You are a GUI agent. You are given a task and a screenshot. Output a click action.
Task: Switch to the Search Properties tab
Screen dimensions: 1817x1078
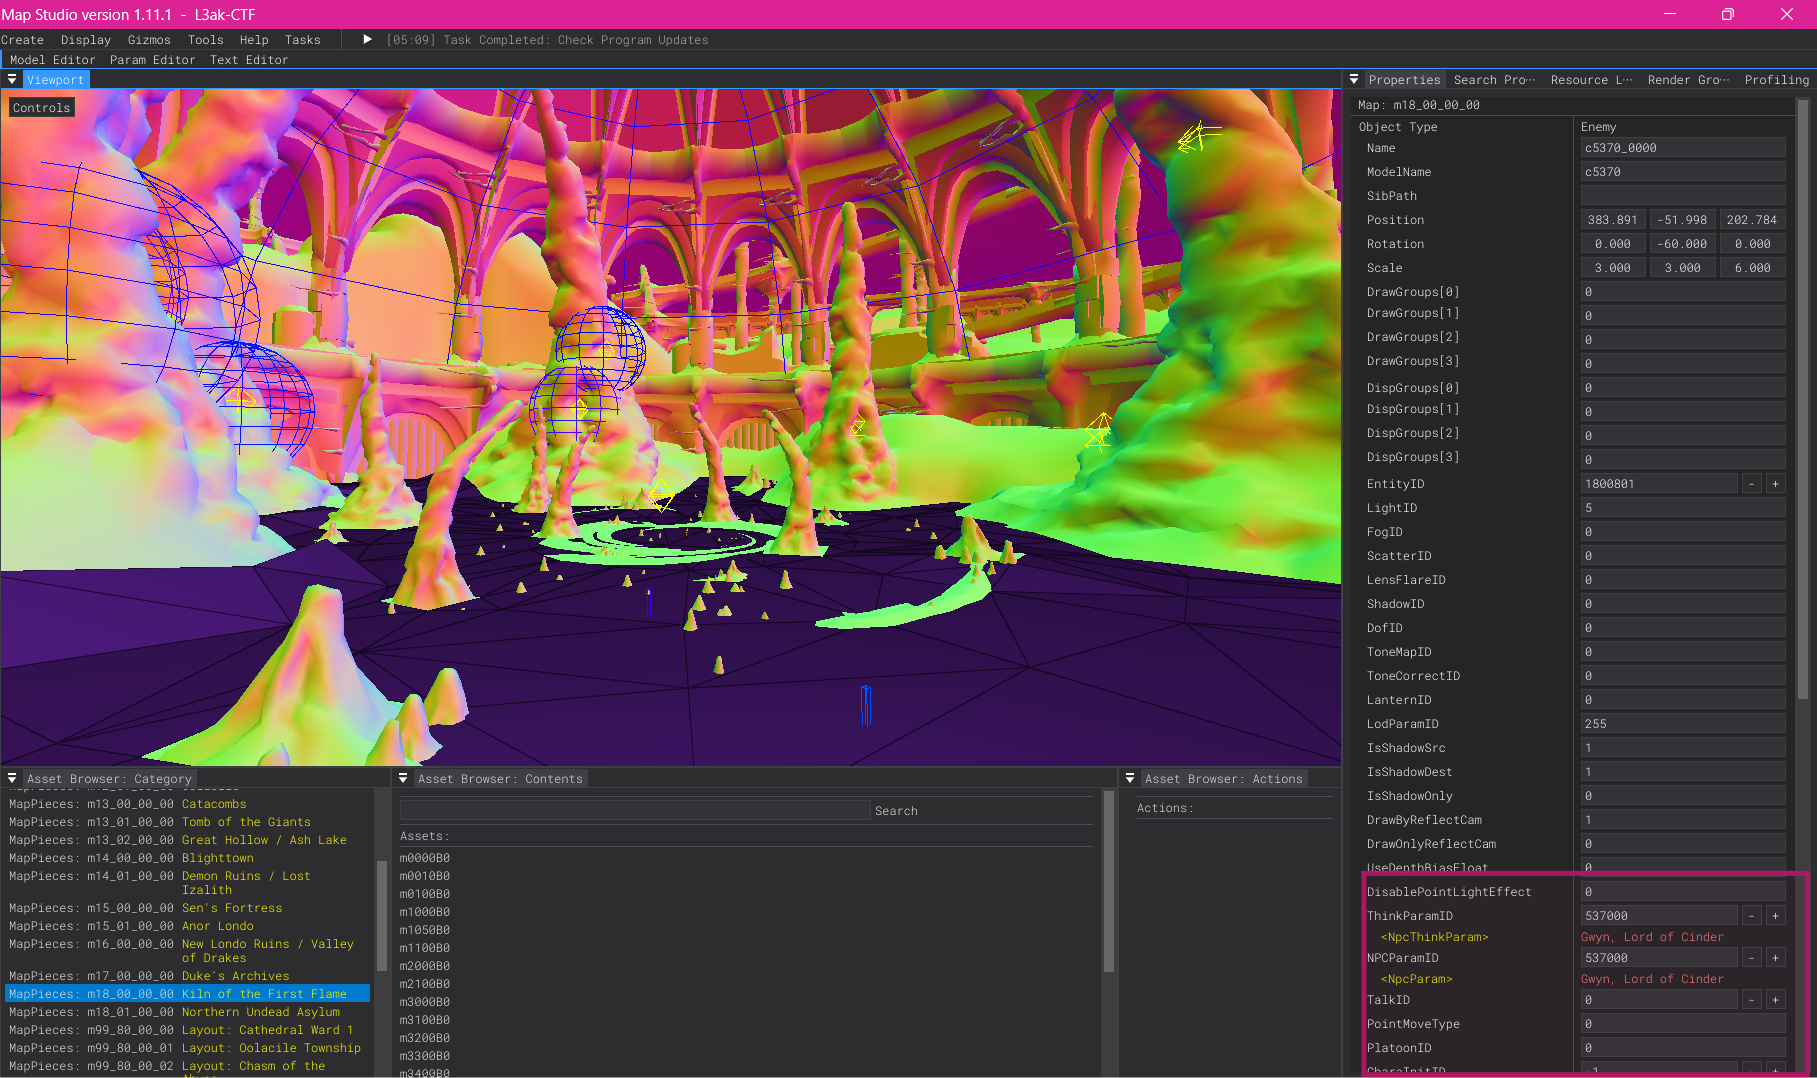click(1494, 80)
